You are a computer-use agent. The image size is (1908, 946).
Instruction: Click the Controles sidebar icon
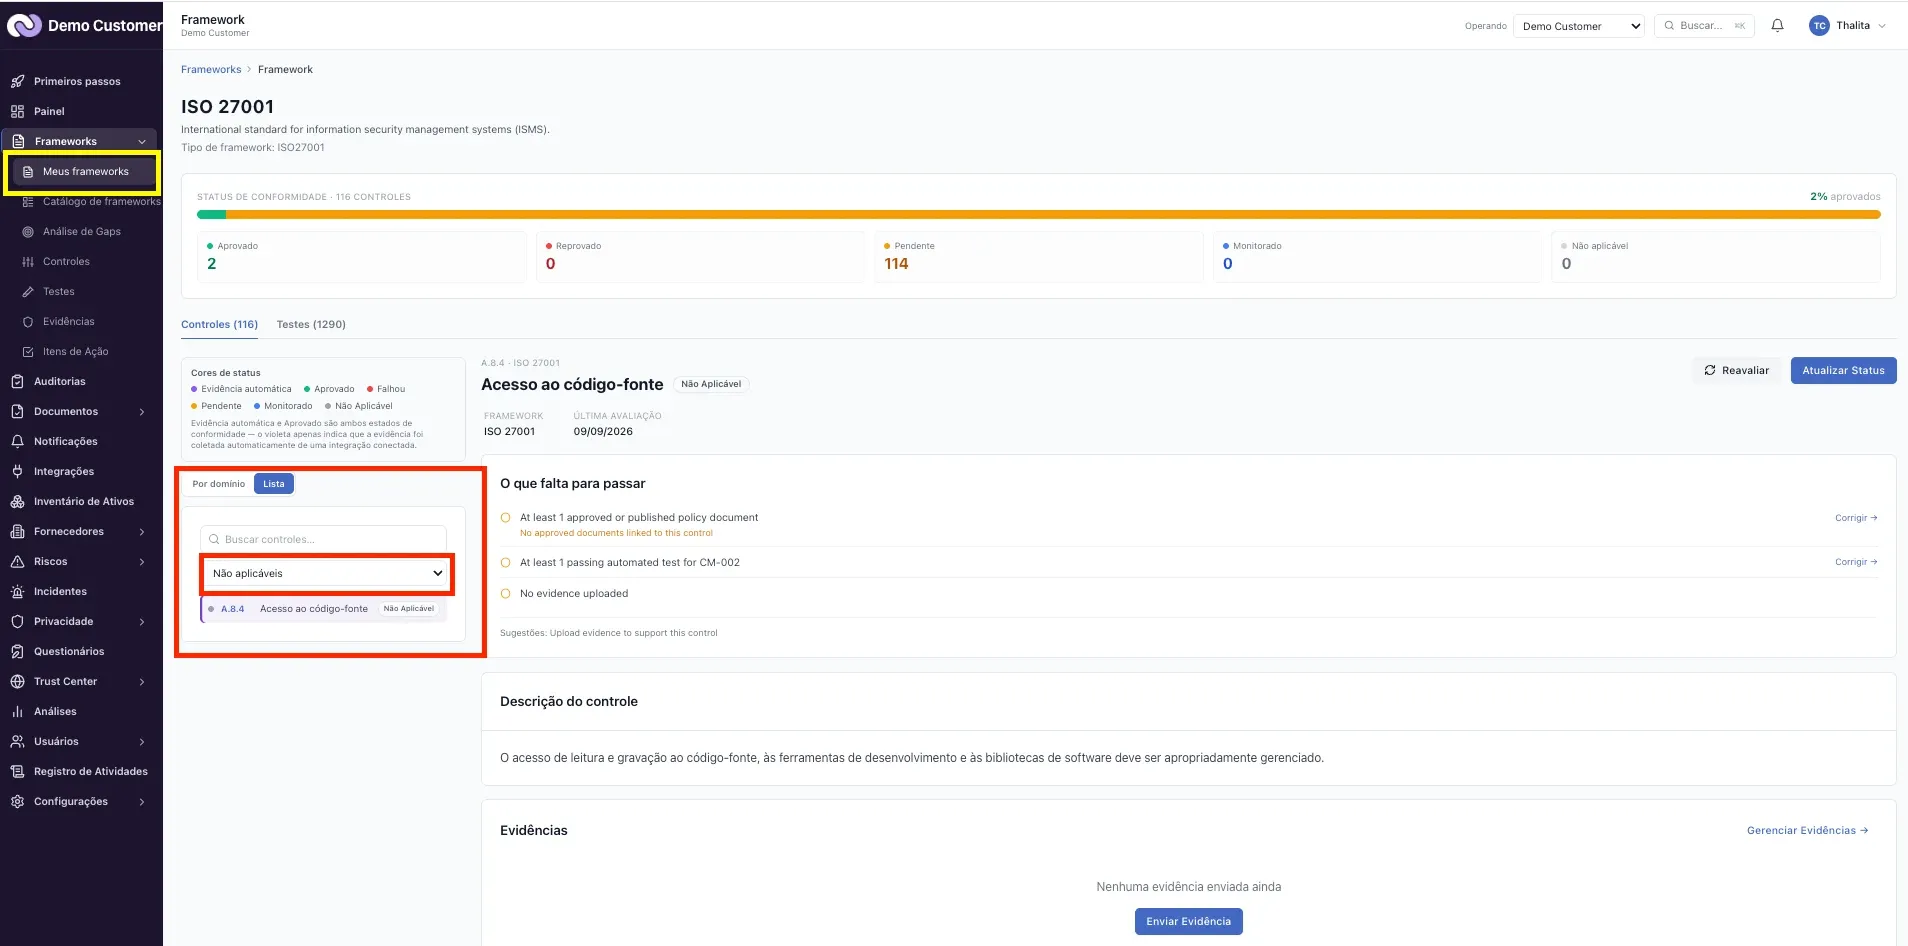(28, 261)
